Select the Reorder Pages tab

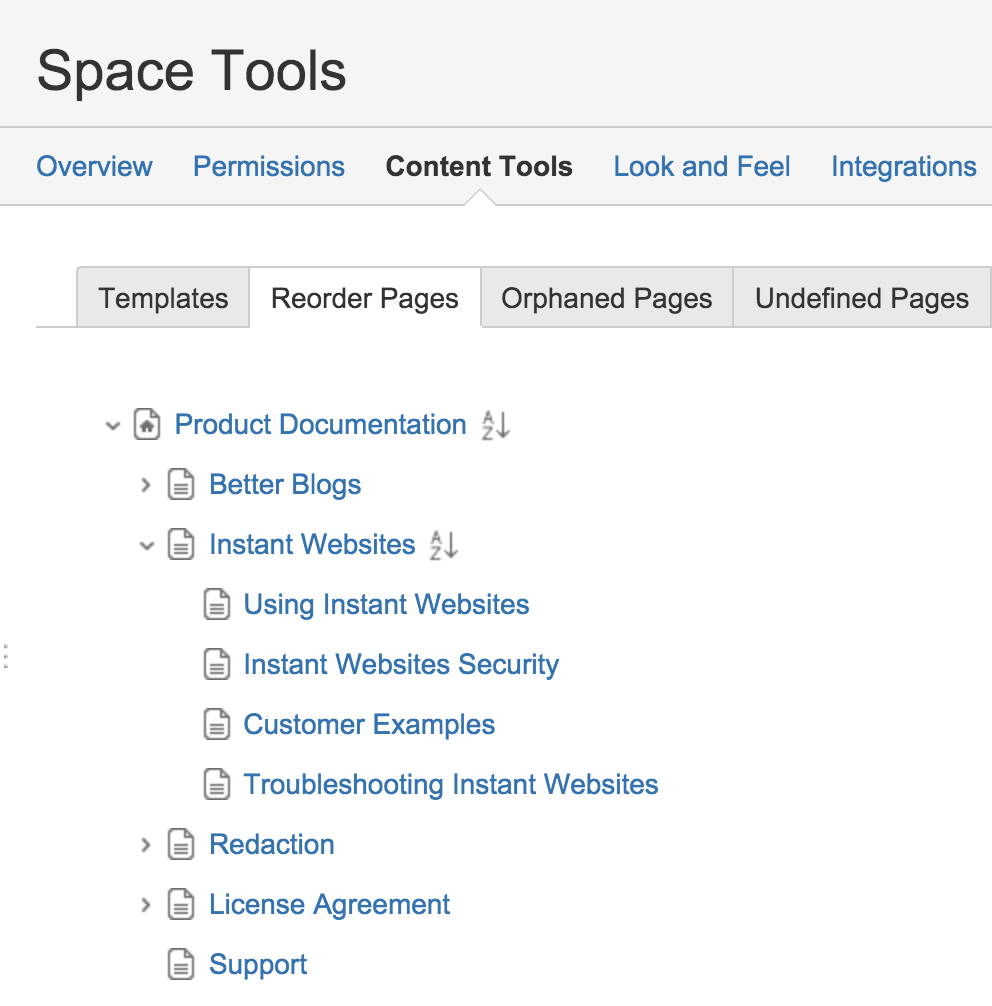(x=365, y=298)
